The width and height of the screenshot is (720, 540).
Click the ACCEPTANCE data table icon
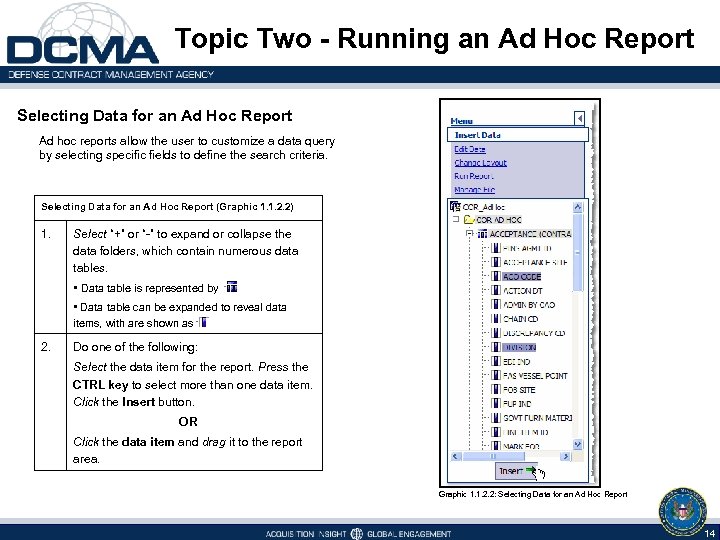tap(482, 234)
